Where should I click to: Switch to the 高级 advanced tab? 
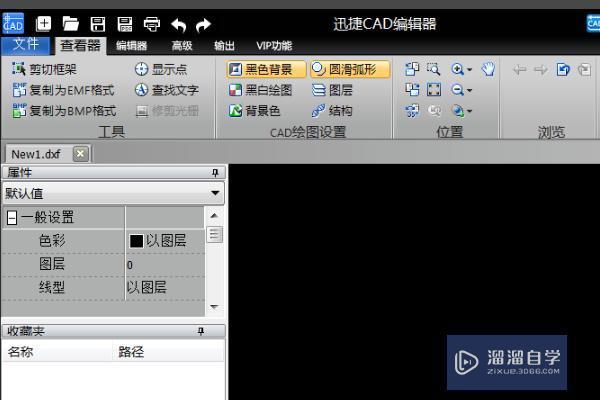[x=182, y=46]
